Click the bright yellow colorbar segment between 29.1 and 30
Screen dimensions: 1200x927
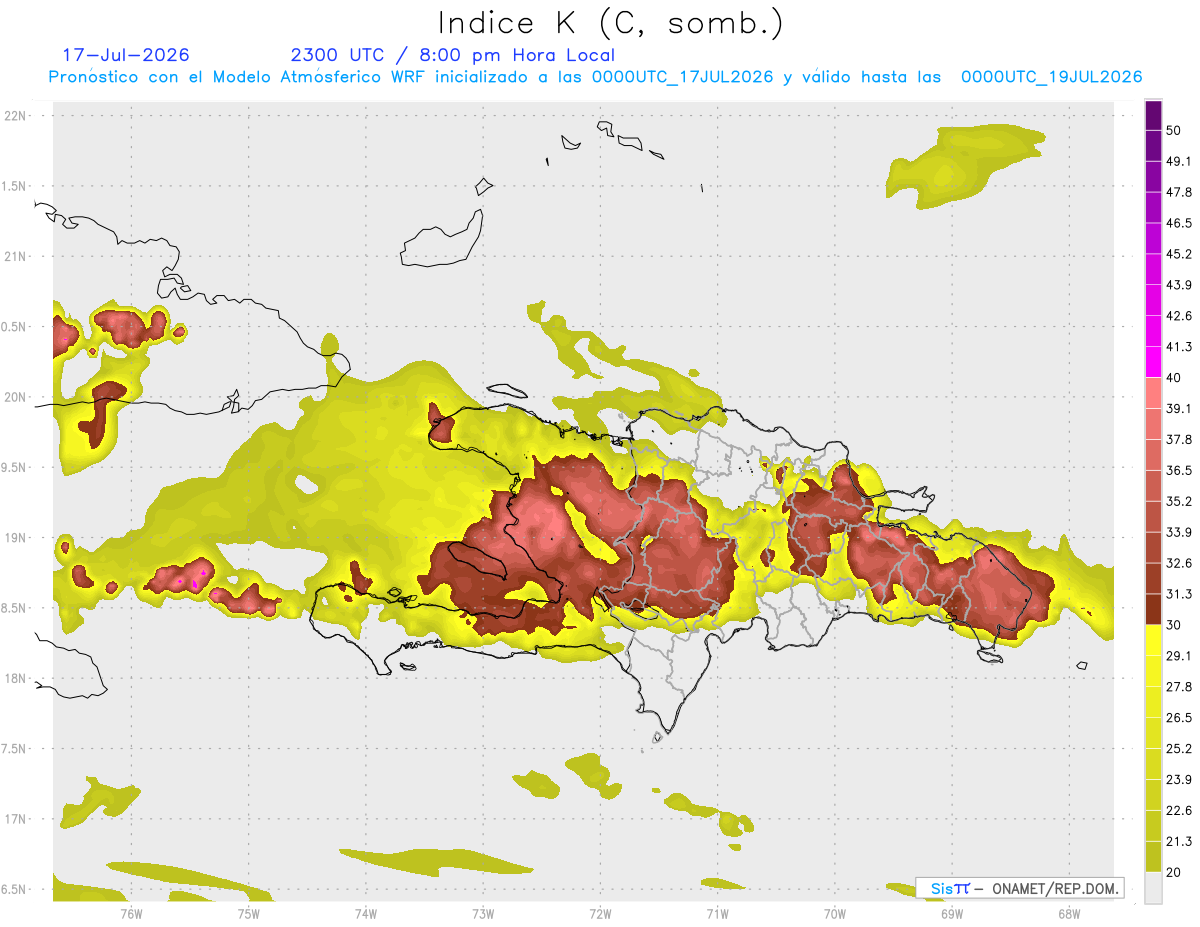tap(1154, 640)
